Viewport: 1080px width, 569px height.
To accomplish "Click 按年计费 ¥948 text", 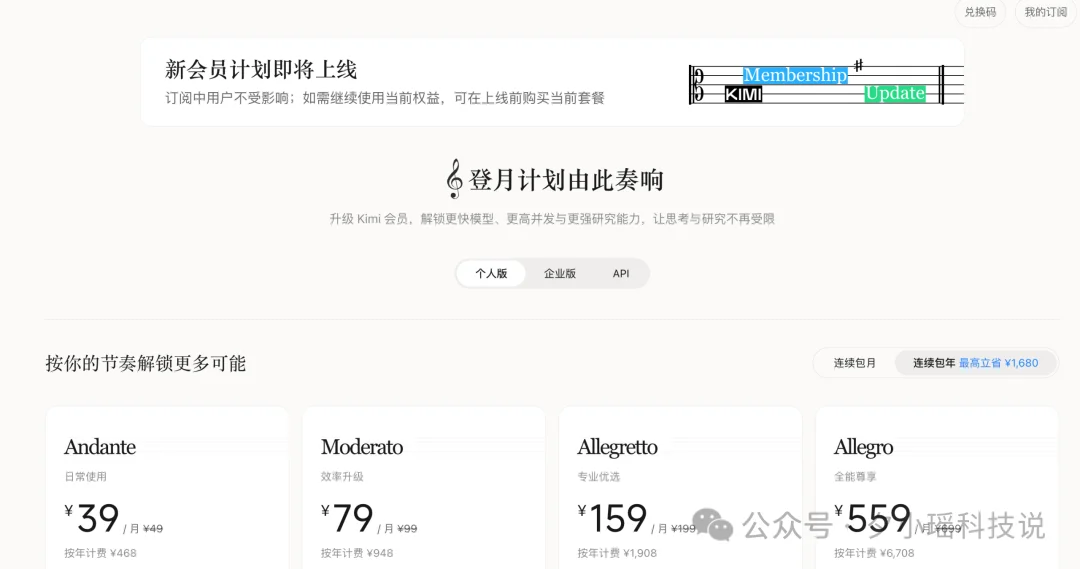I will pos(357,553).
